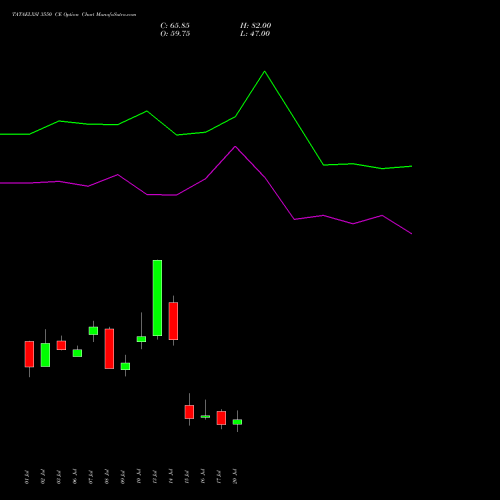The image size is (500, 500).
Task: Click the 09 Jul date label
Action: (x=123, y=477)
